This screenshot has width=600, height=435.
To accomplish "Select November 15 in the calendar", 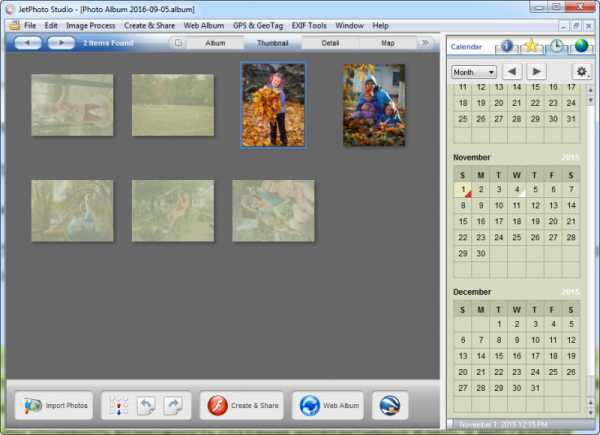I will tap(463, 221).
